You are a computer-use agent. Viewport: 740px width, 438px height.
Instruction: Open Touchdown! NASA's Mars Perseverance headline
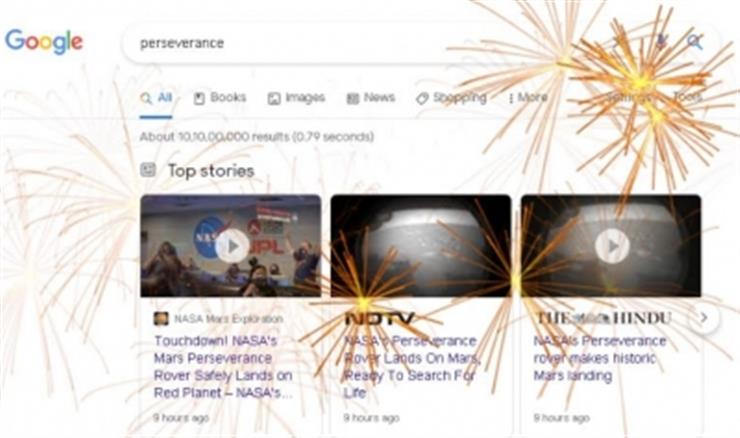click(x=223, y=367)
